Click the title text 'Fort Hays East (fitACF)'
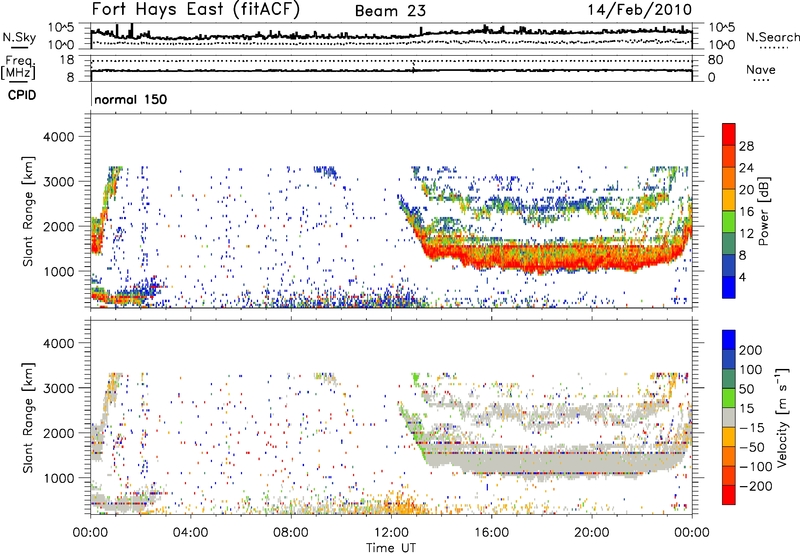 (x=195, y=10)
